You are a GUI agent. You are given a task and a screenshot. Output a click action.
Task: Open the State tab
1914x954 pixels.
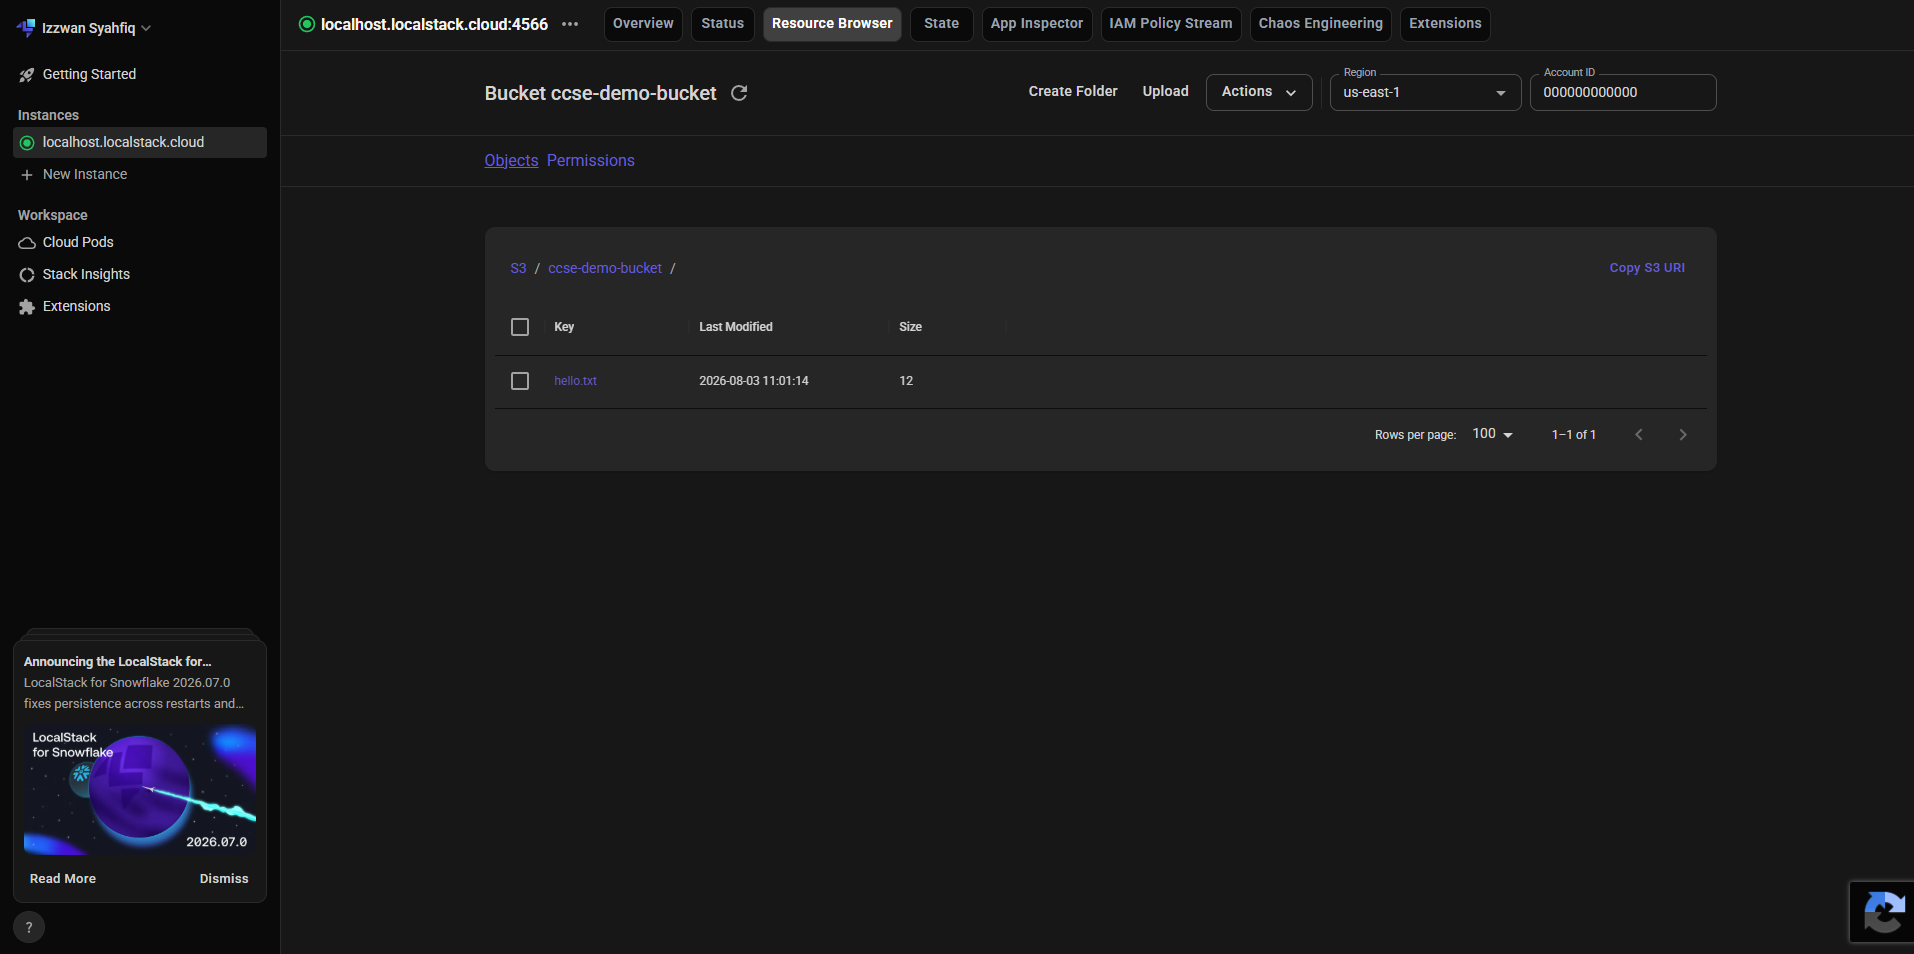[x=941, y=24]
